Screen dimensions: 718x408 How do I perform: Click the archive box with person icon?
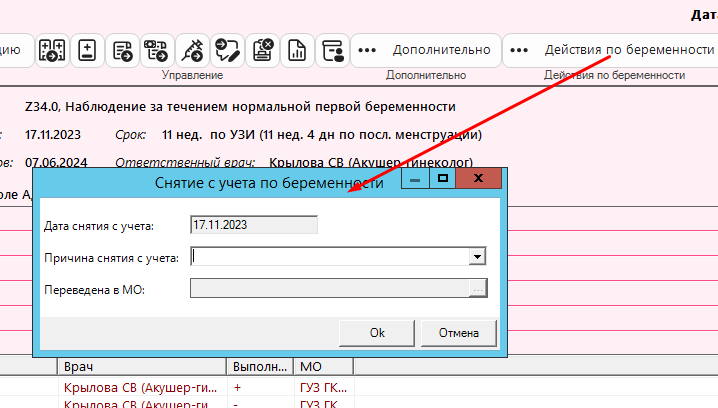(331, 50)
